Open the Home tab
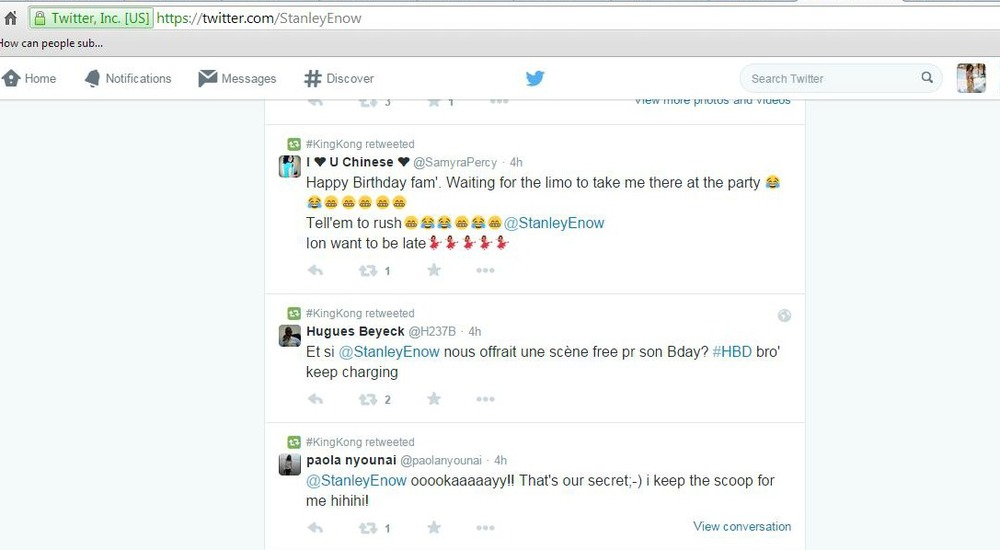Image resolution: width=1000 pixels, height=550 pixels. click(x=29, y=78)
